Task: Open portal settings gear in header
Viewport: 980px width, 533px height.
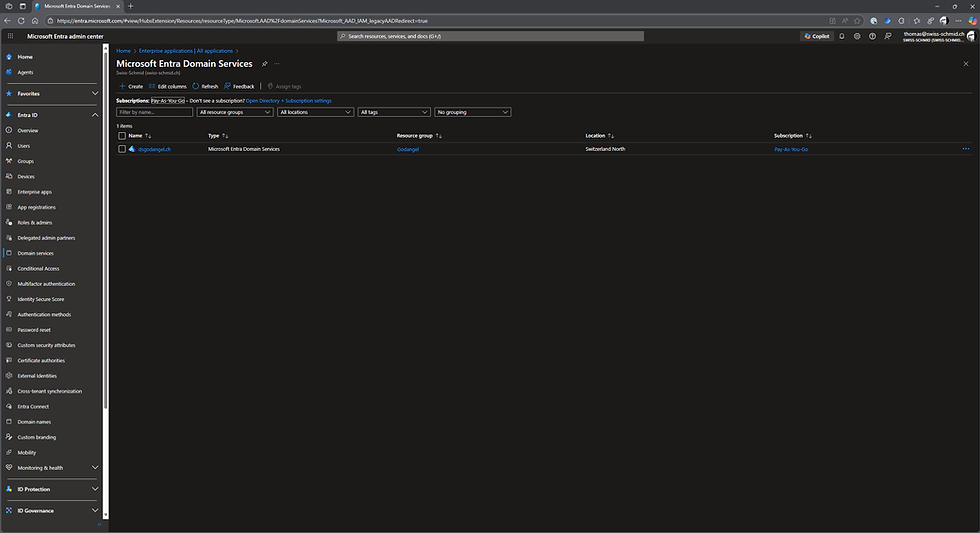Action: click(857, 36)
